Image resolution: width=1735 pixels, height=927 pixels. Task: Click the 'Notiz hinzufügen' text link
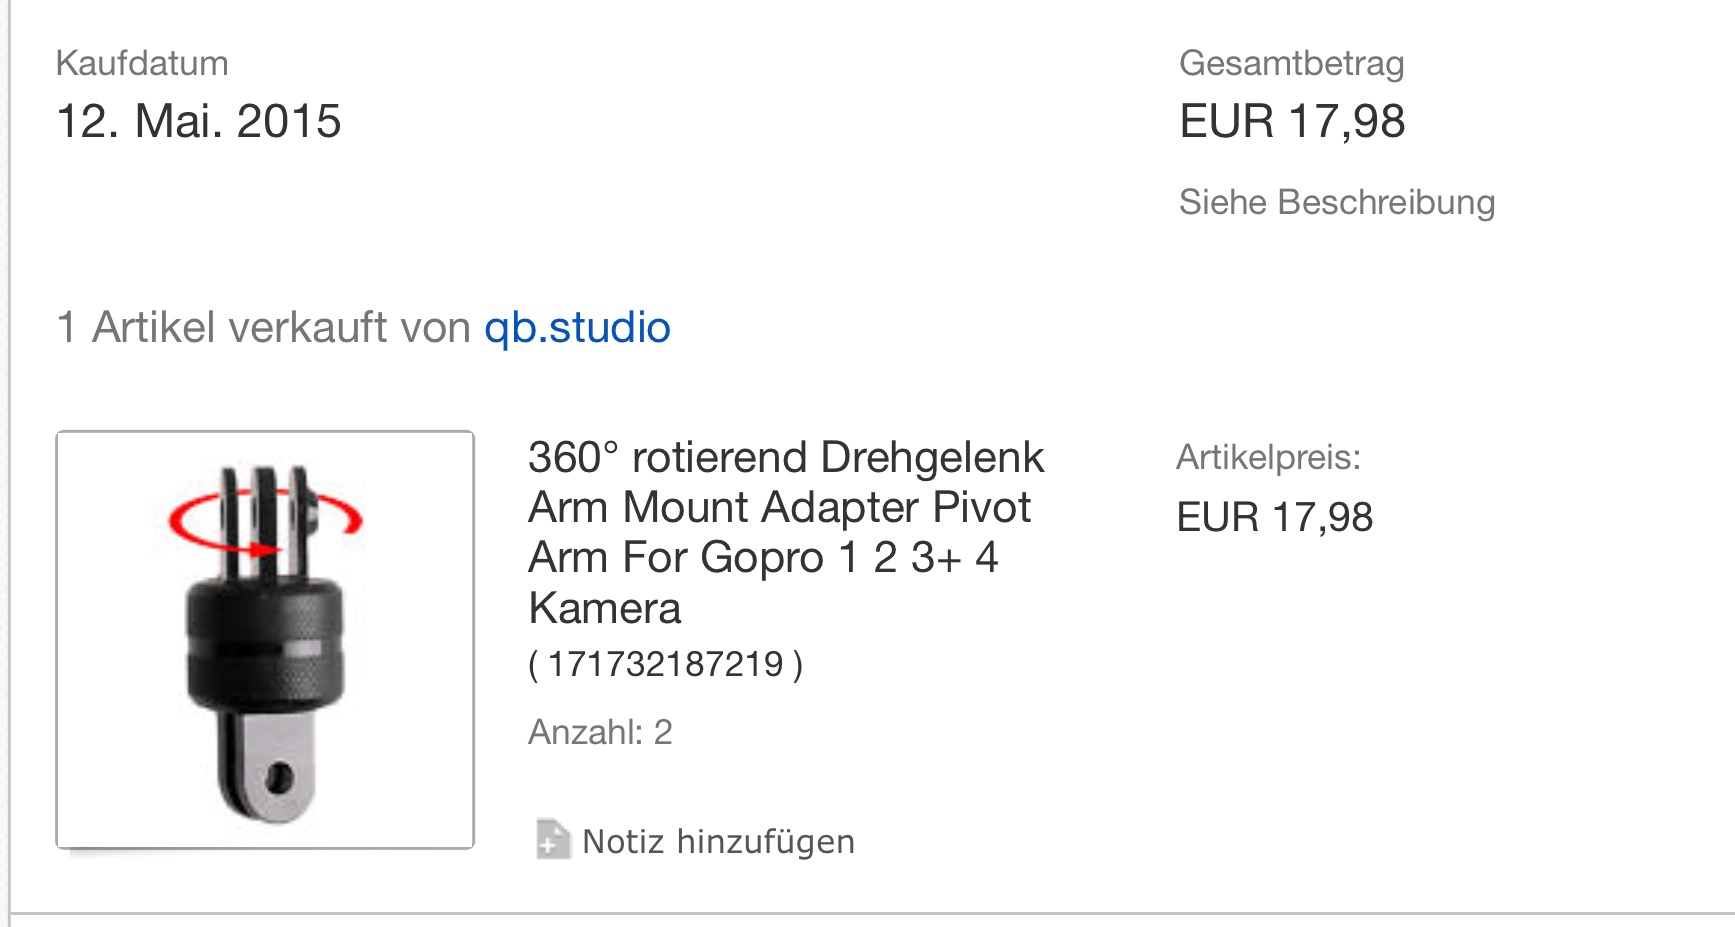pos(718,842)
